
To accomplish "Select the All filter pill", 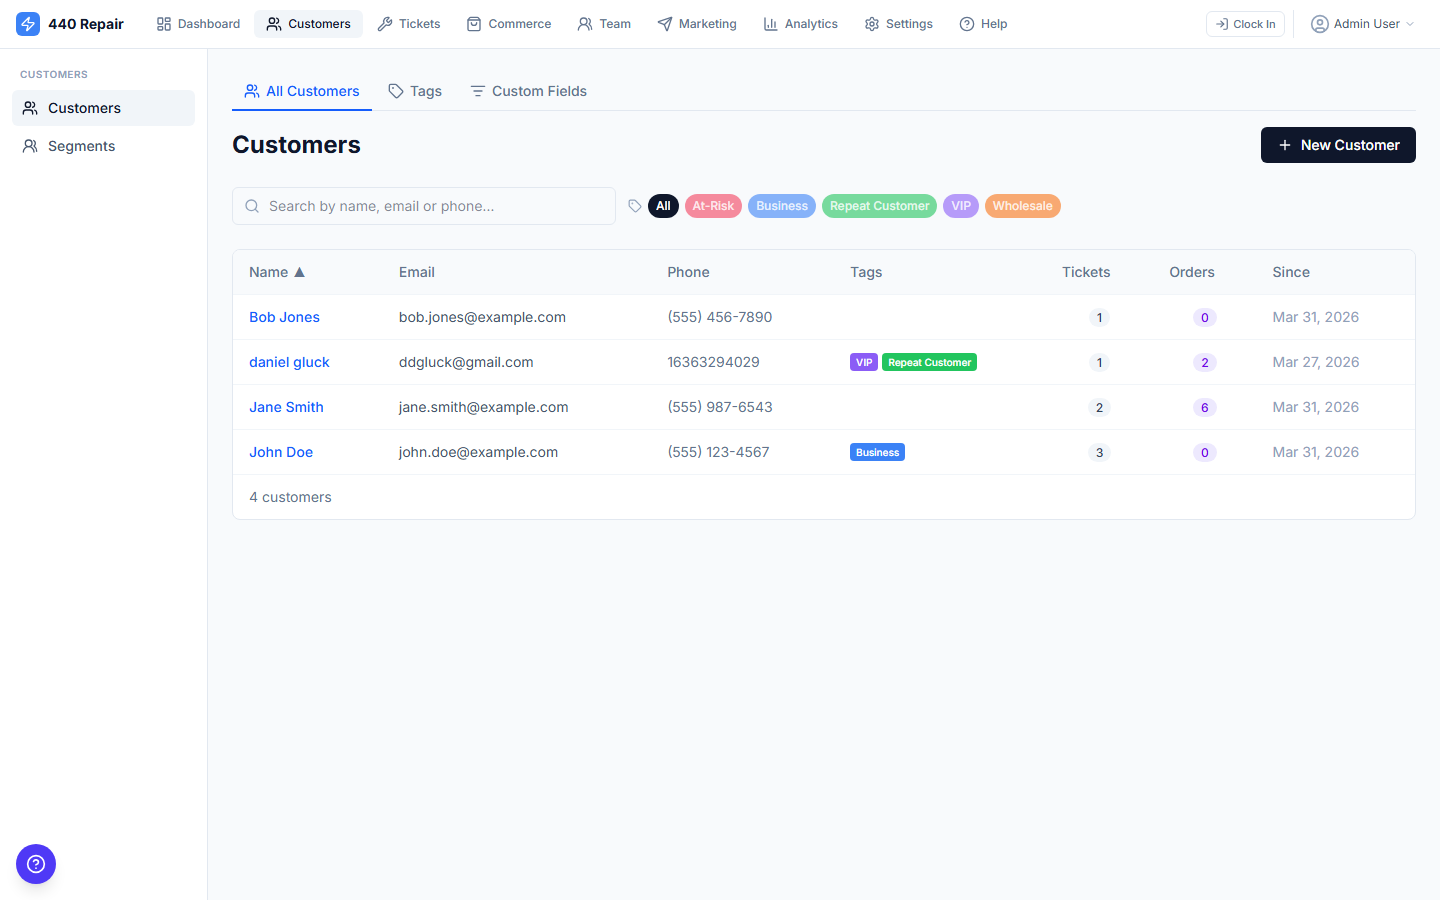I will (x=663, y=205).
